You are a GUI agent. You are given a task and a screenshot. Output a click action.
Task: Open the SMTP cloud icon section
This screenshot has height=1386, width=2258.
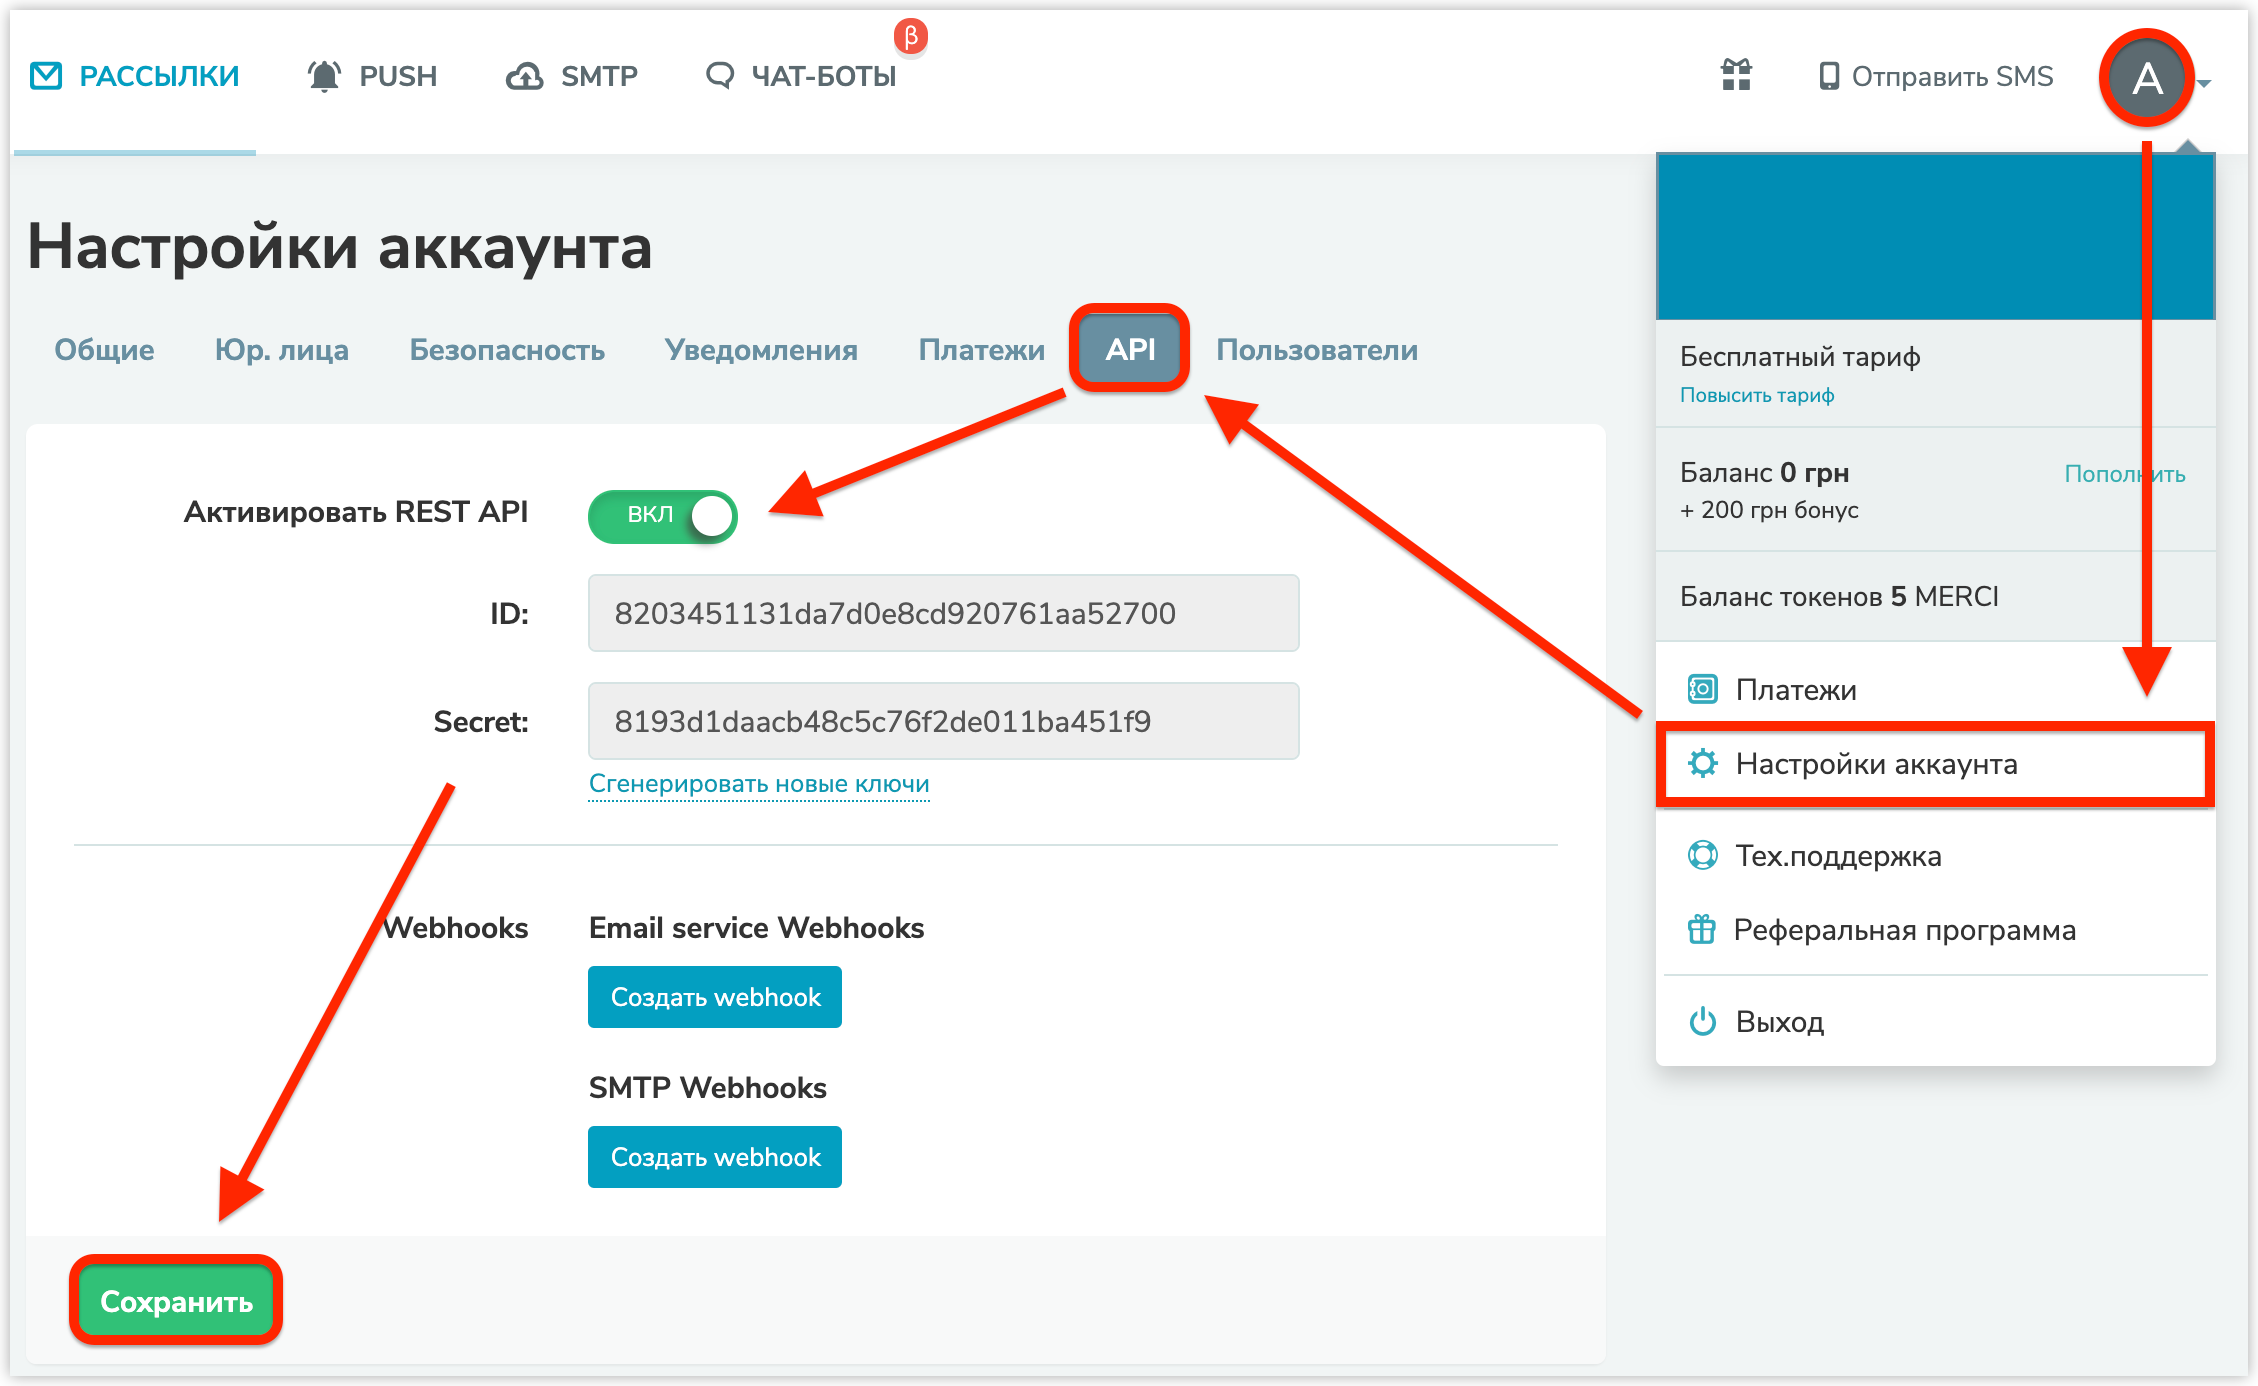525,76
